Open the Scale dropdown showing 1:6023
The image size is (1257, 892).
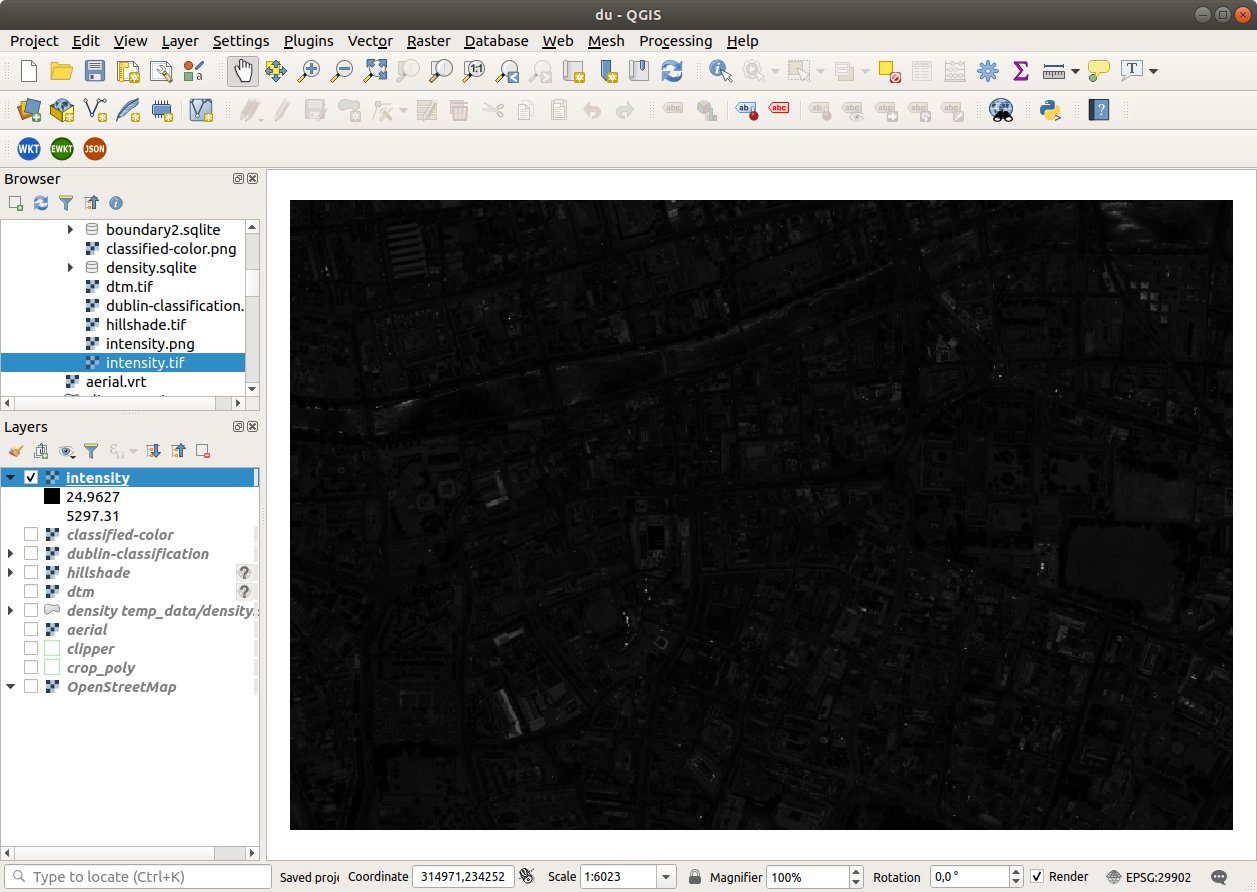665,876
